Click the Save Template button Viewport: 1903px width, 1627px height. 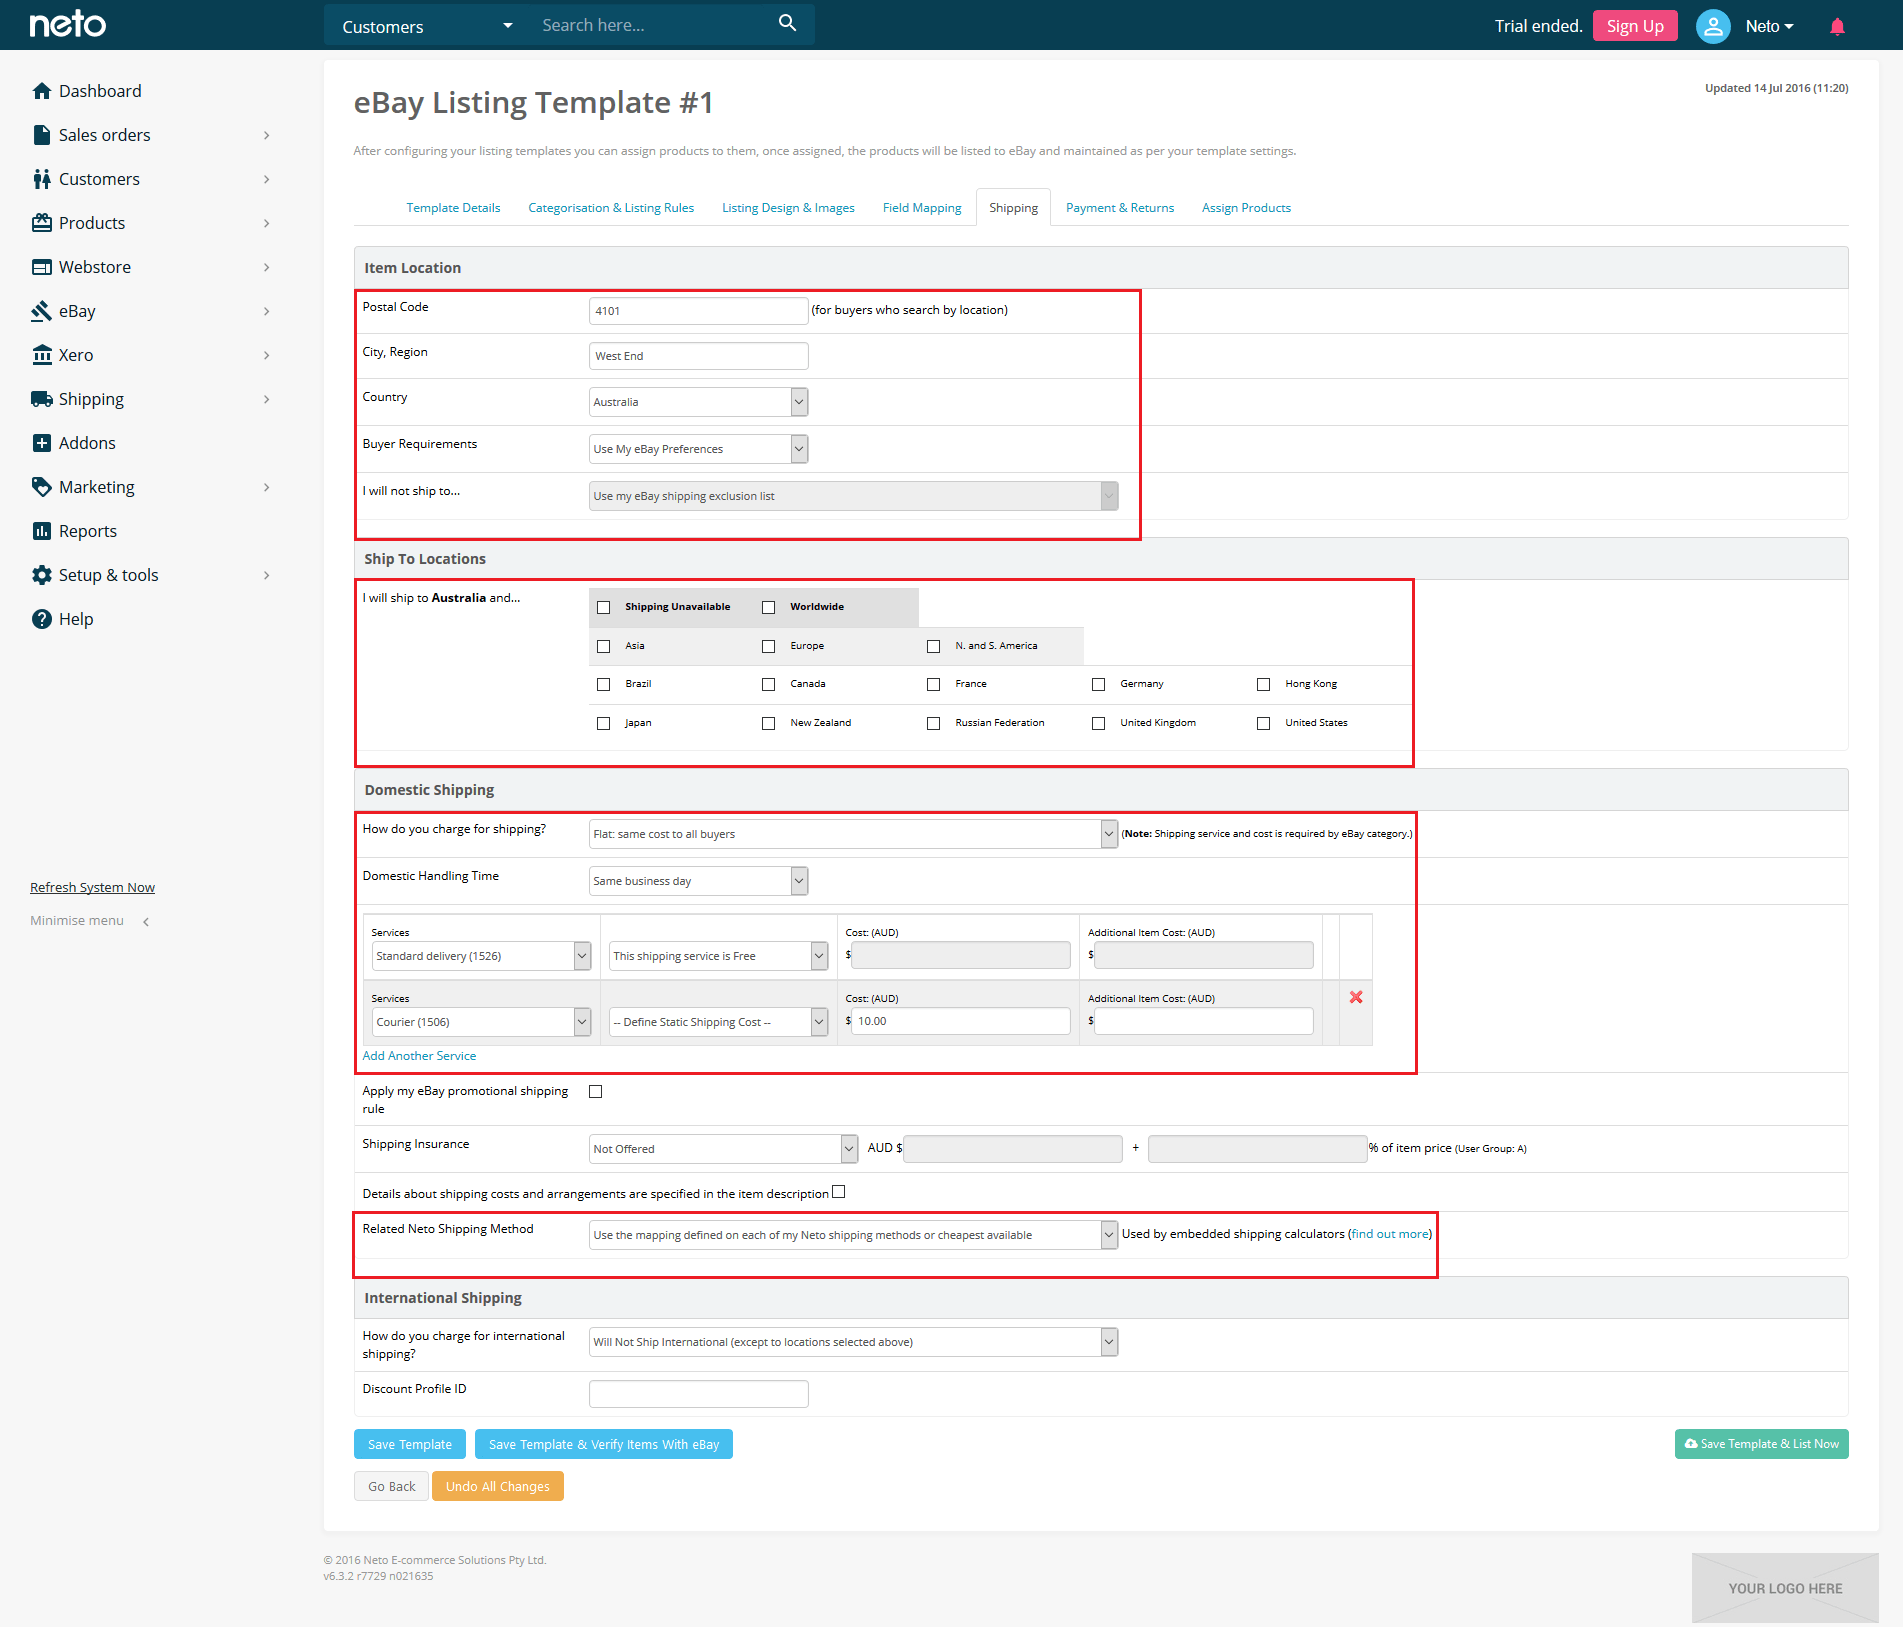(409, 1444)
